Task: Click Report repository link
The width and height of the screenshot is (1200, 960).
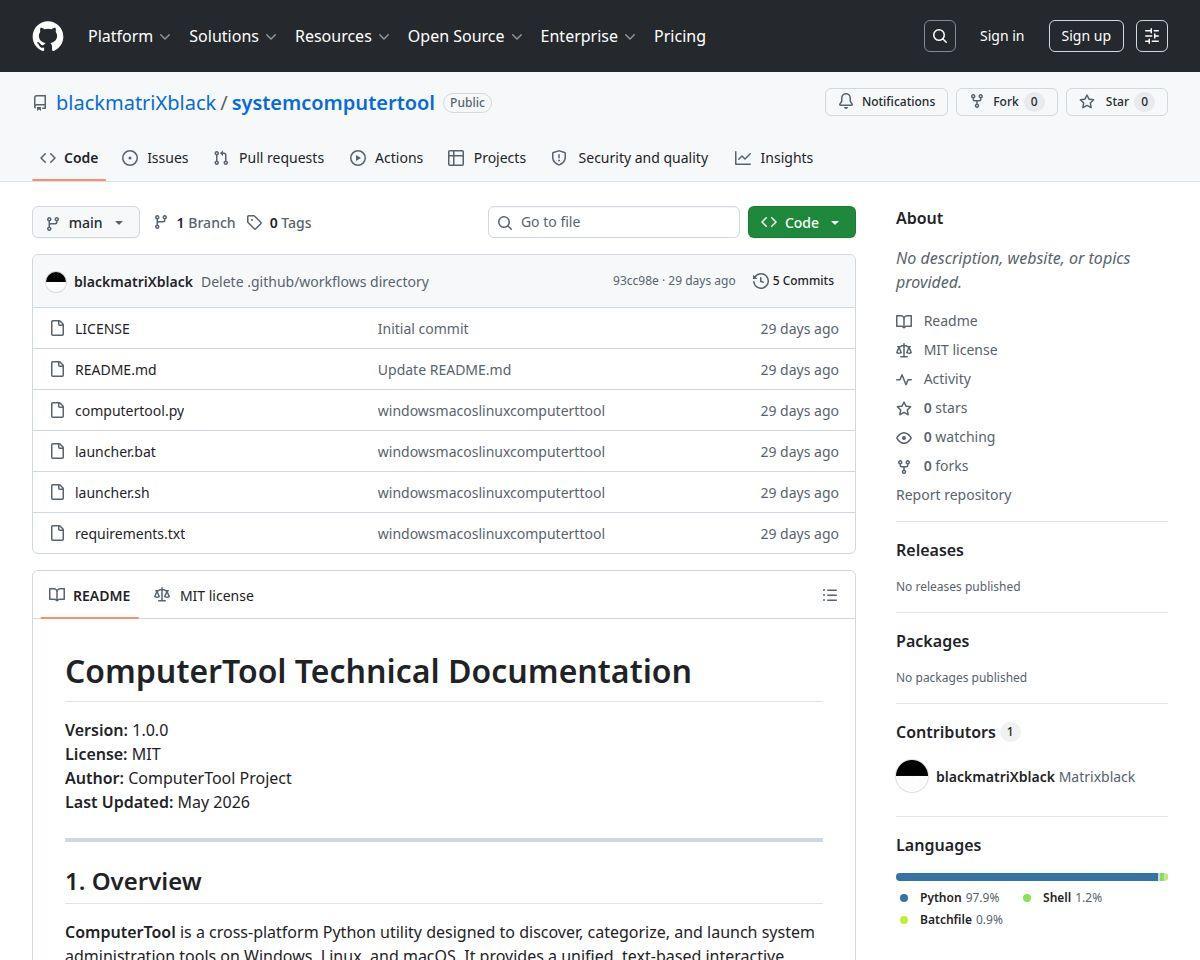Action: tap(953, 495)
